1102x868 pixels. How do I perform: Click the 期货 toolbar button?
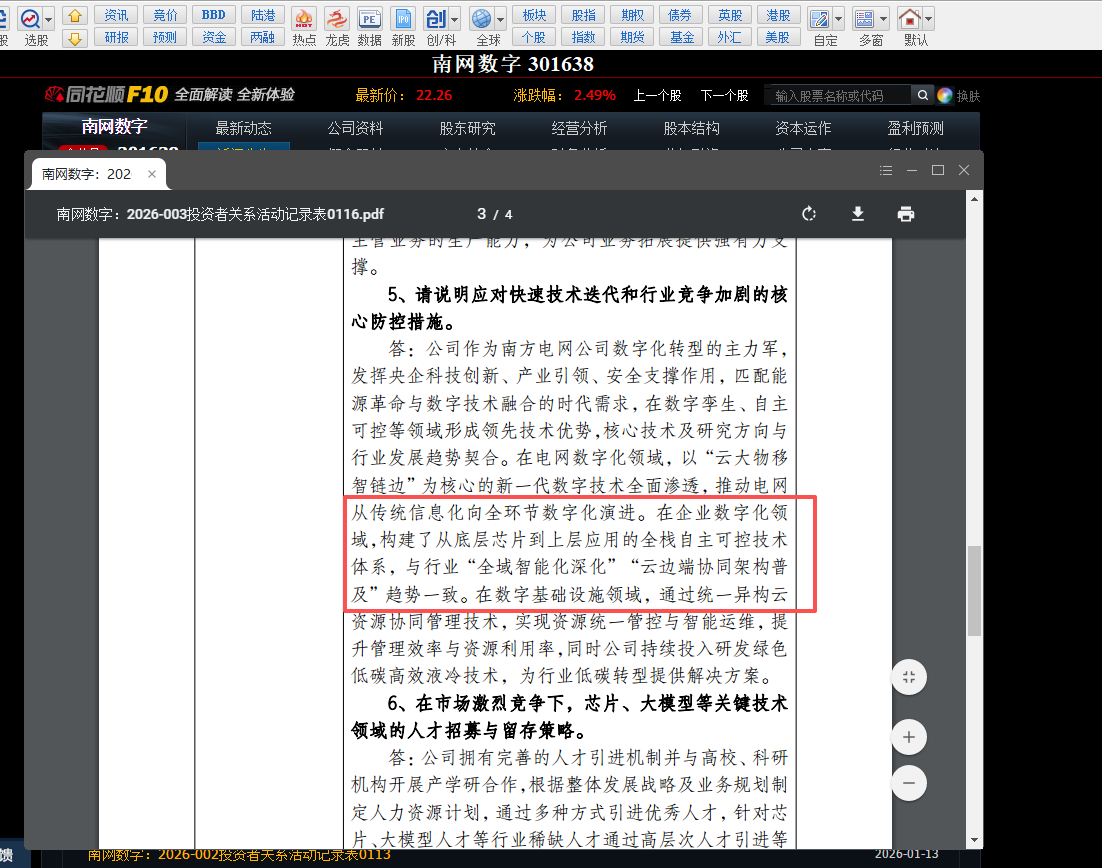click(x=633, y=37)
